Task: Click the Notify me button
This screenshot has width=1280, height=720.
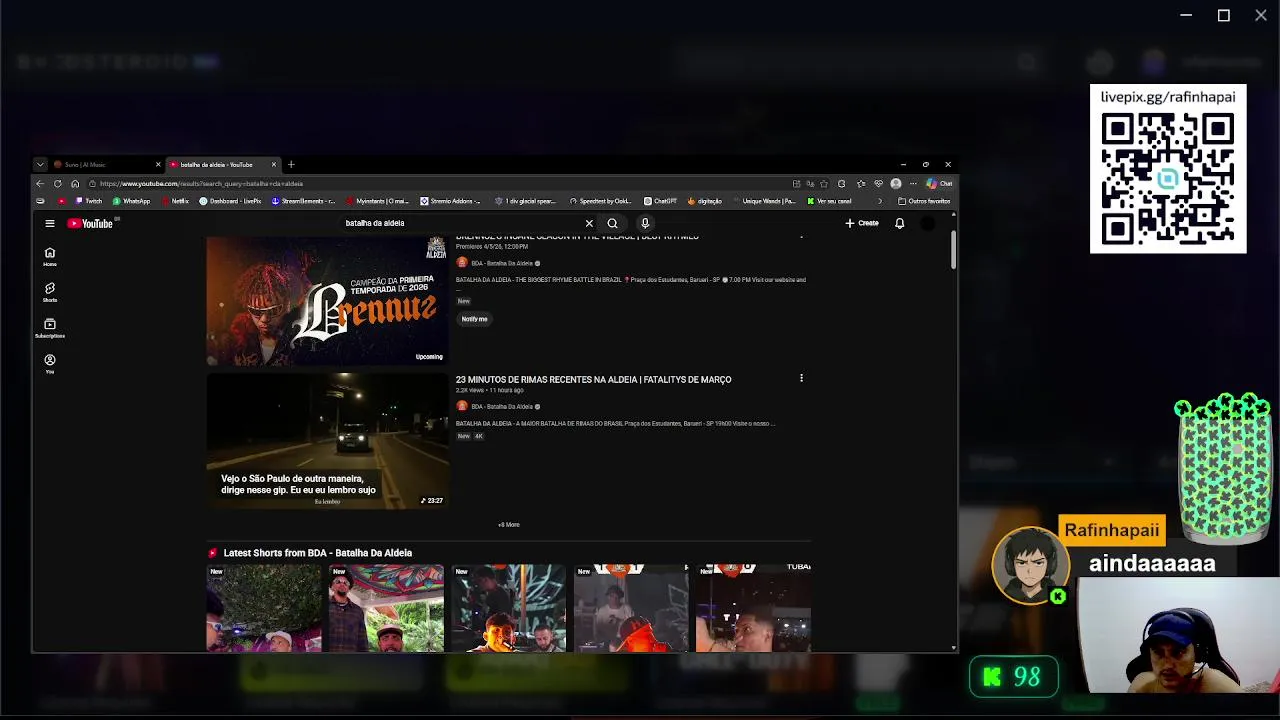Action: point(475,319)
